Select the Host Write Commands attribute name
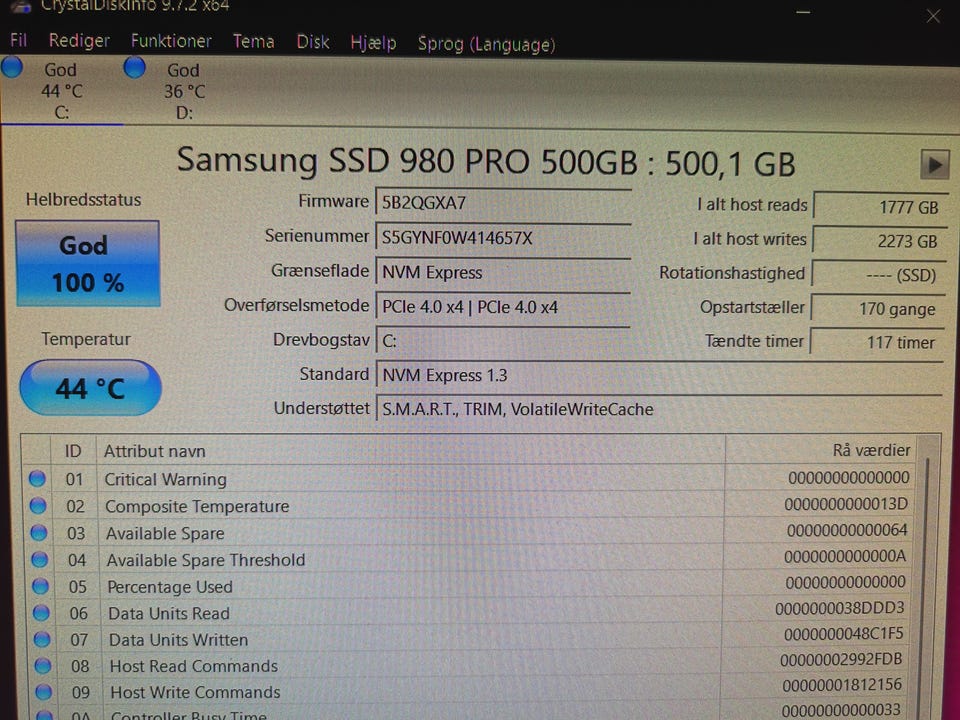 195,692
